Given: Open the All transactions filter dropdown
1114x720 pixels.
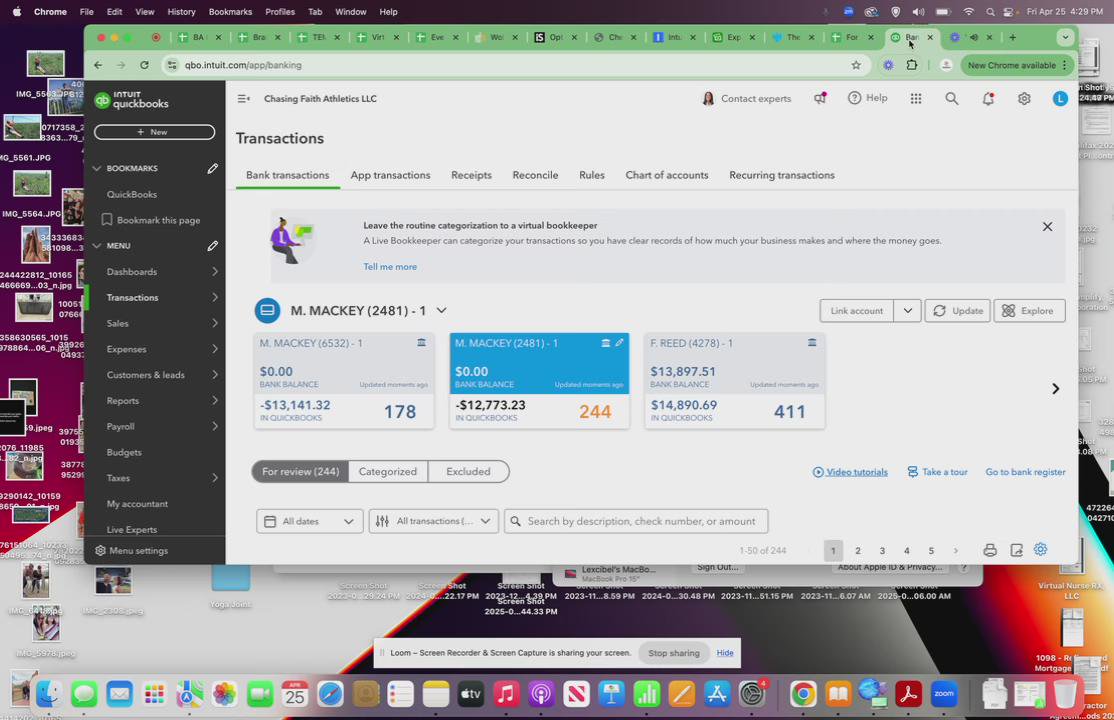Looking at the screenshot, I should click(433, 522).
